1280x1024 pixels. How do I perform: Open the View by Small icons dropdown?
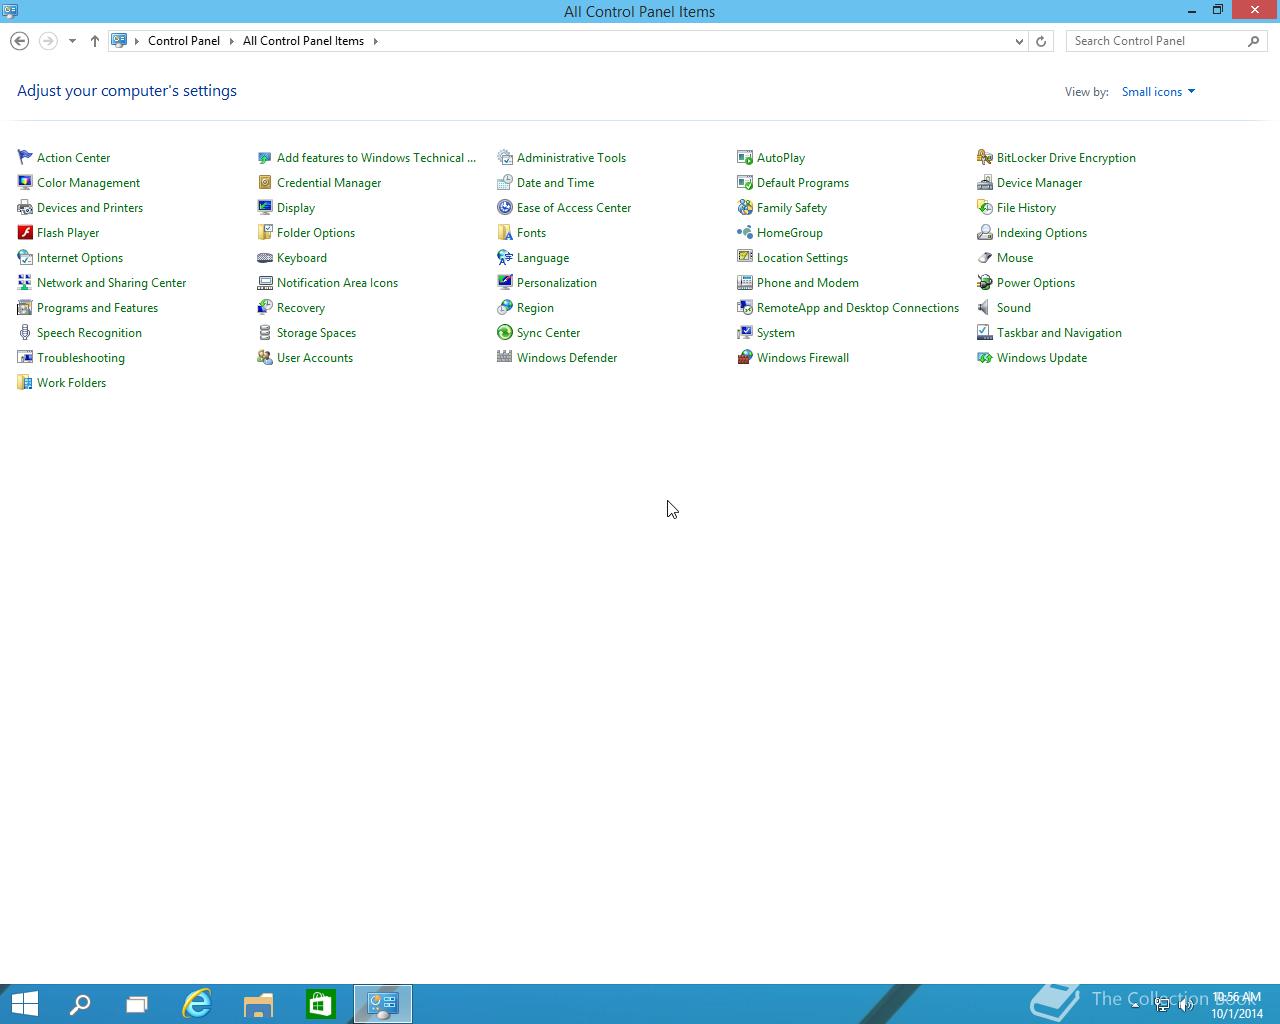[x=1158, y=92]
